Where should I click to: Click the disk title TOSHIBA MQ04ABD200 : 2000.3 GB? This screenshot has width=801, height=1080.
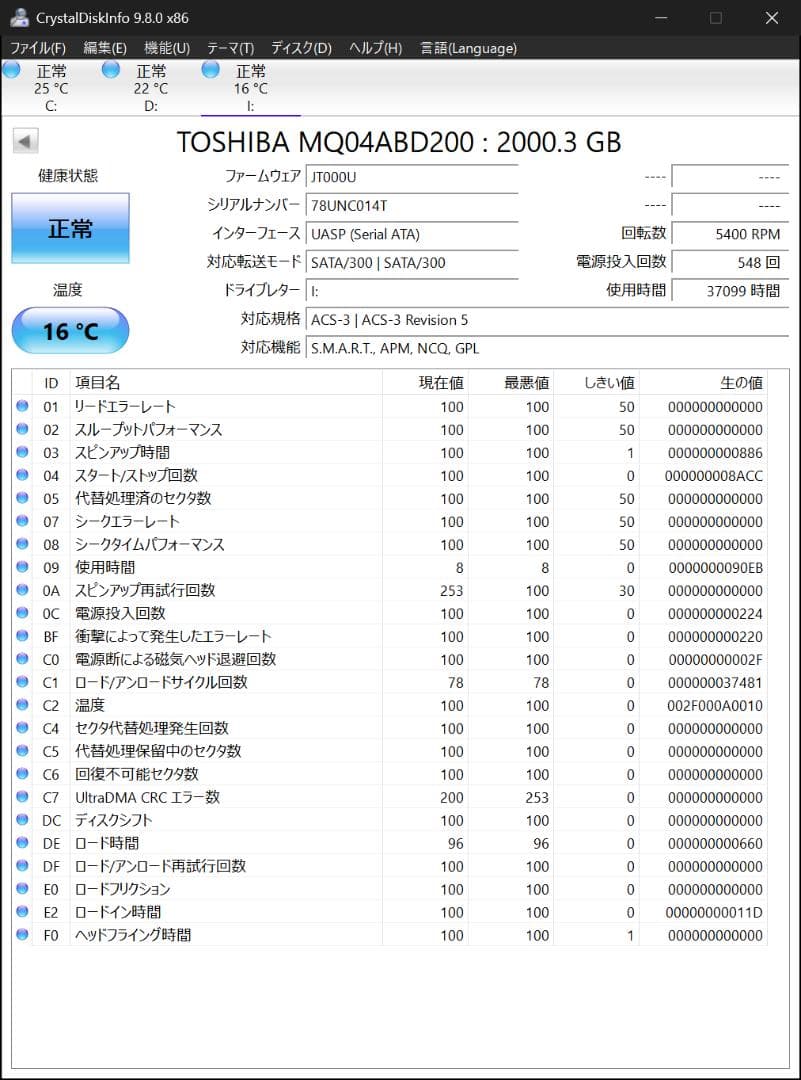(x=399, y=143)
